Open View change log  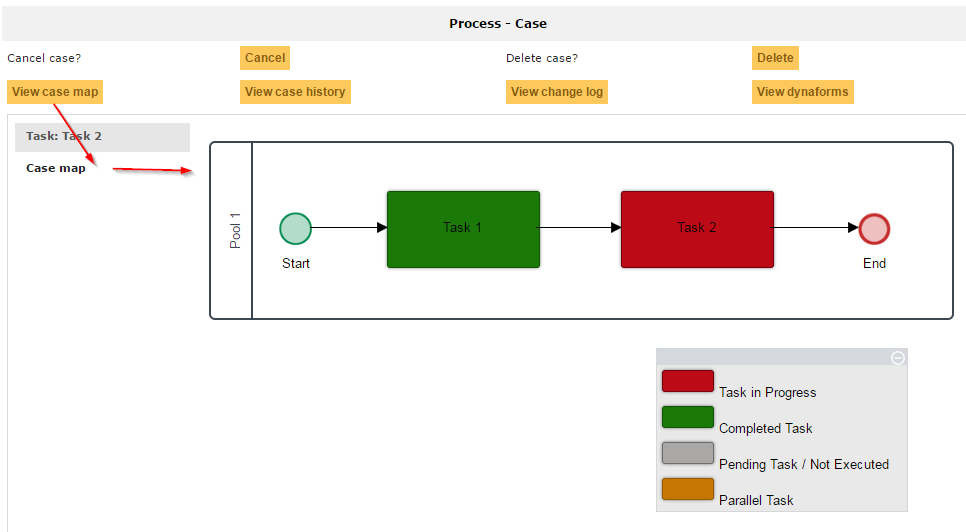coord(557,92)
